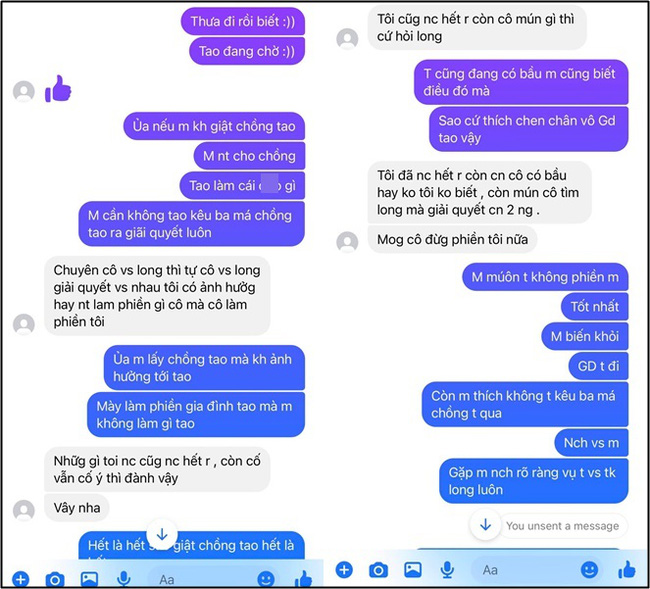
Task: Tap the "You unsent a message" notice
Action: [563, 526]
